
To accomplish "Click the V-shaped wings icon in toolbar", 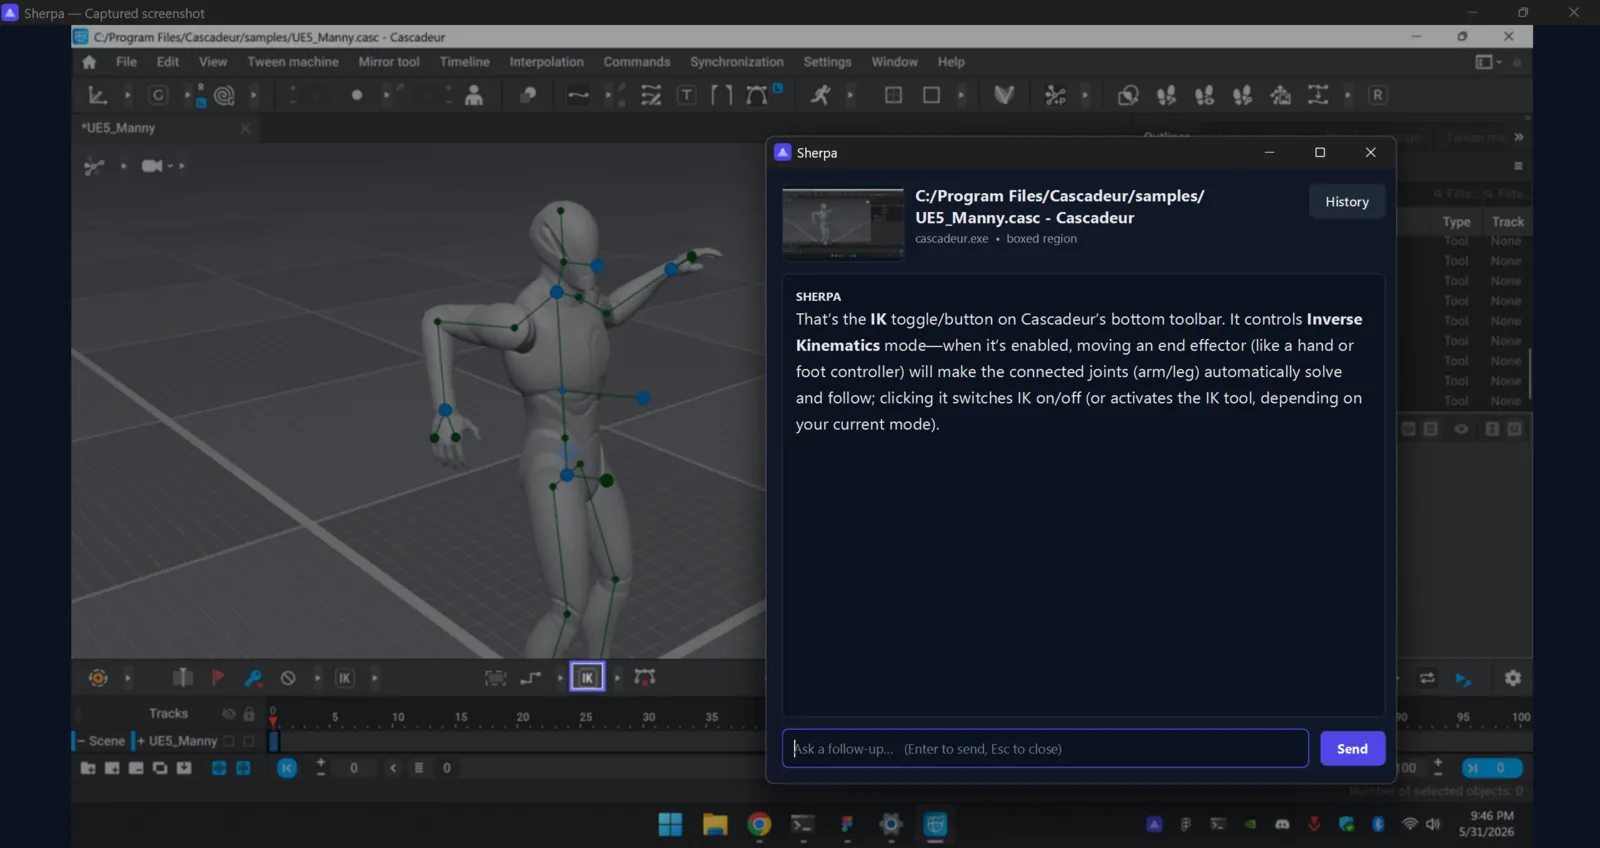I will [x=1004, y=95].
